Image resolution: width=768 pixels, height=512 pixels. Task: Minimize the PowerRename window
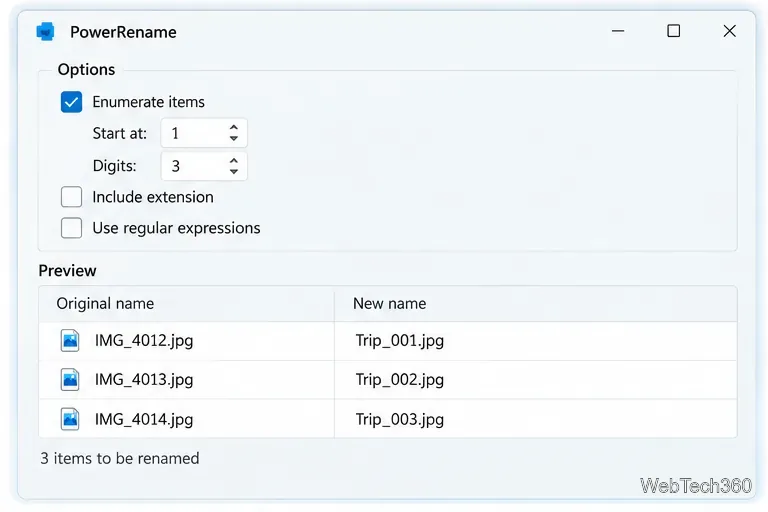pyautogui.click(x=618, y=31)
